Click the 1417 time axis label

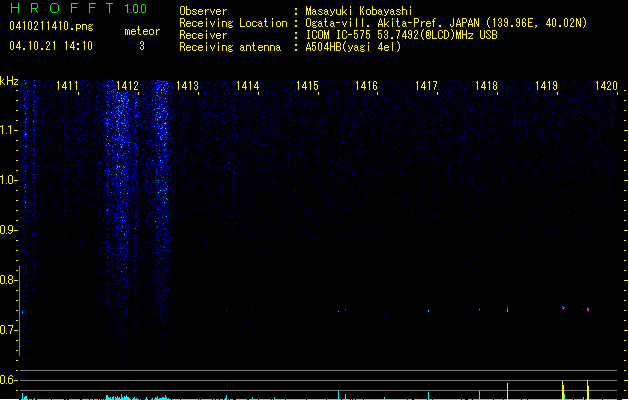[426, 86]
